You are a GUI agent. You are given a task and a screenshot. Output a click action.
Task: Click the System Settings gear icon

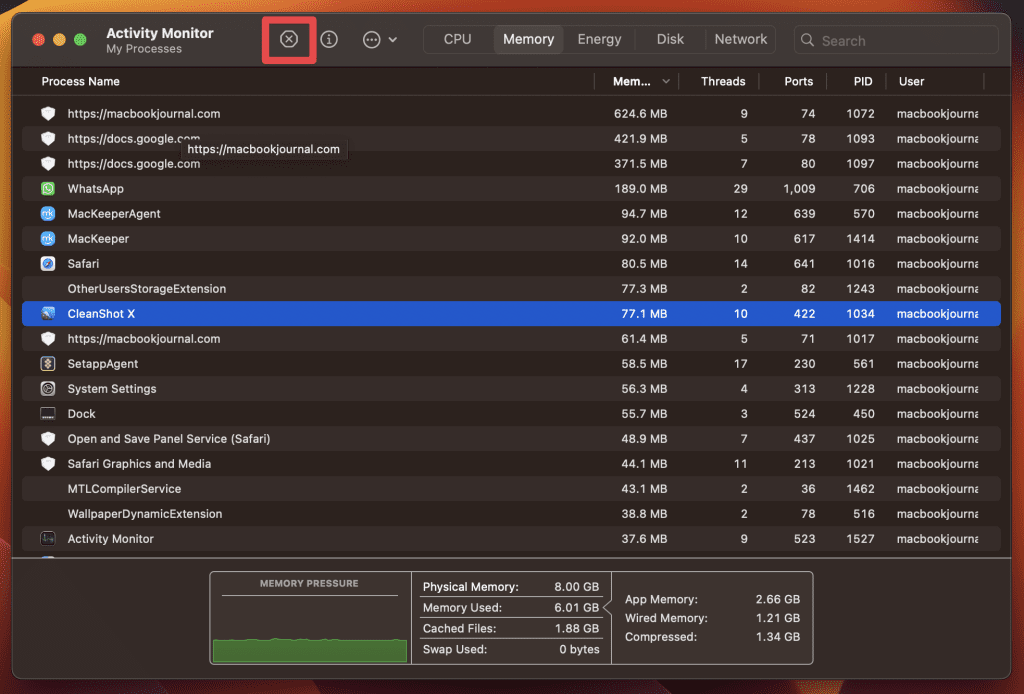(48, 389)
